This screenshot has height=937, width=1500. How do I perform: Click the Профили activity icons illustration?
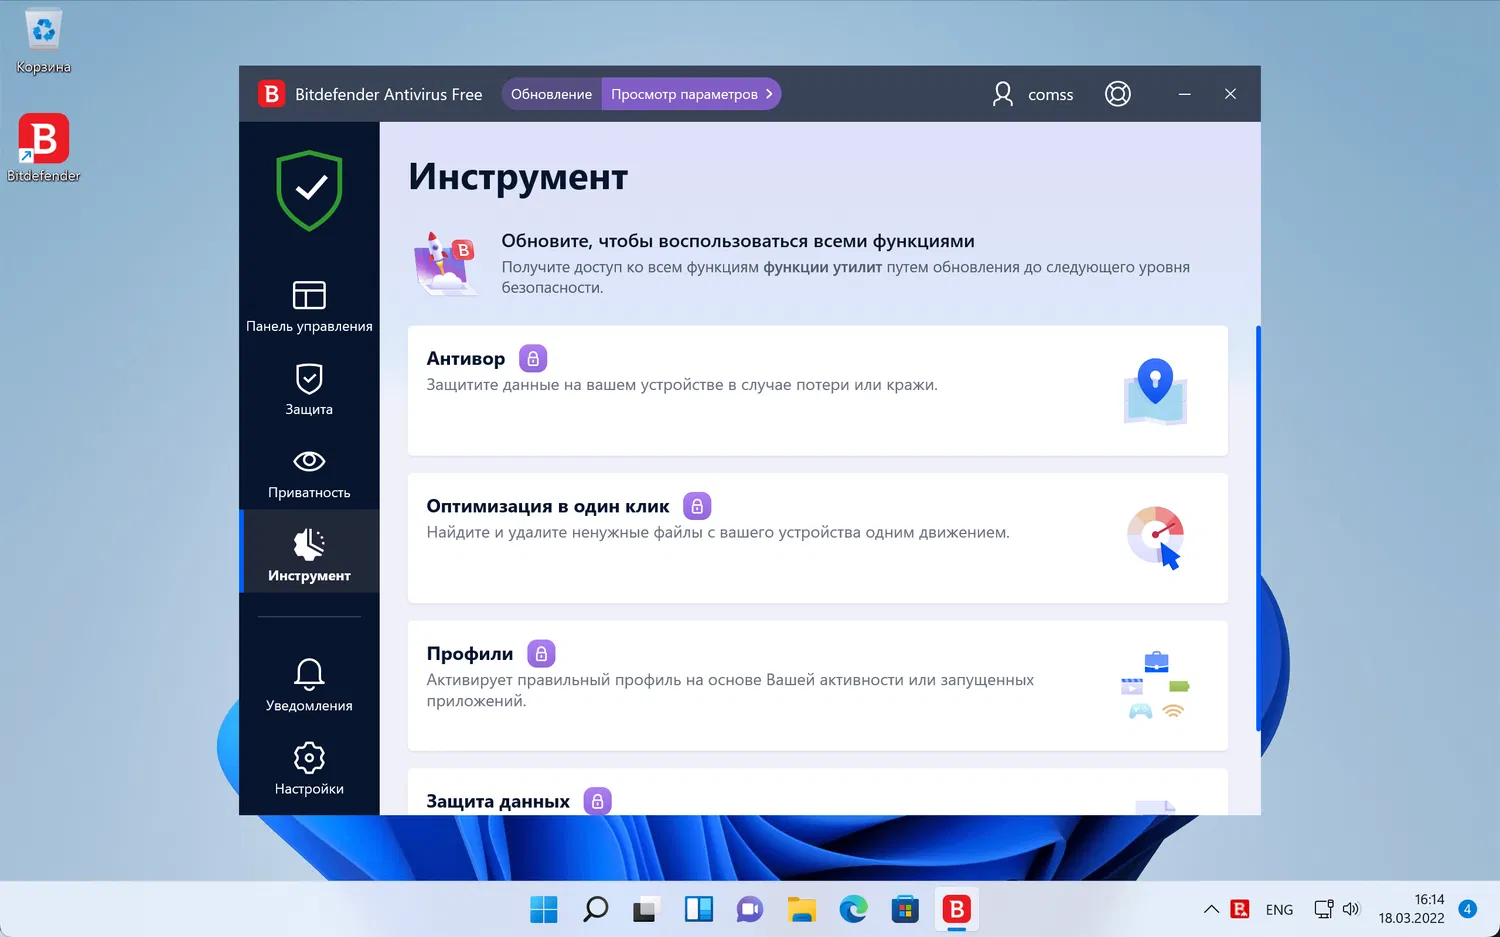click(1156, 686)
